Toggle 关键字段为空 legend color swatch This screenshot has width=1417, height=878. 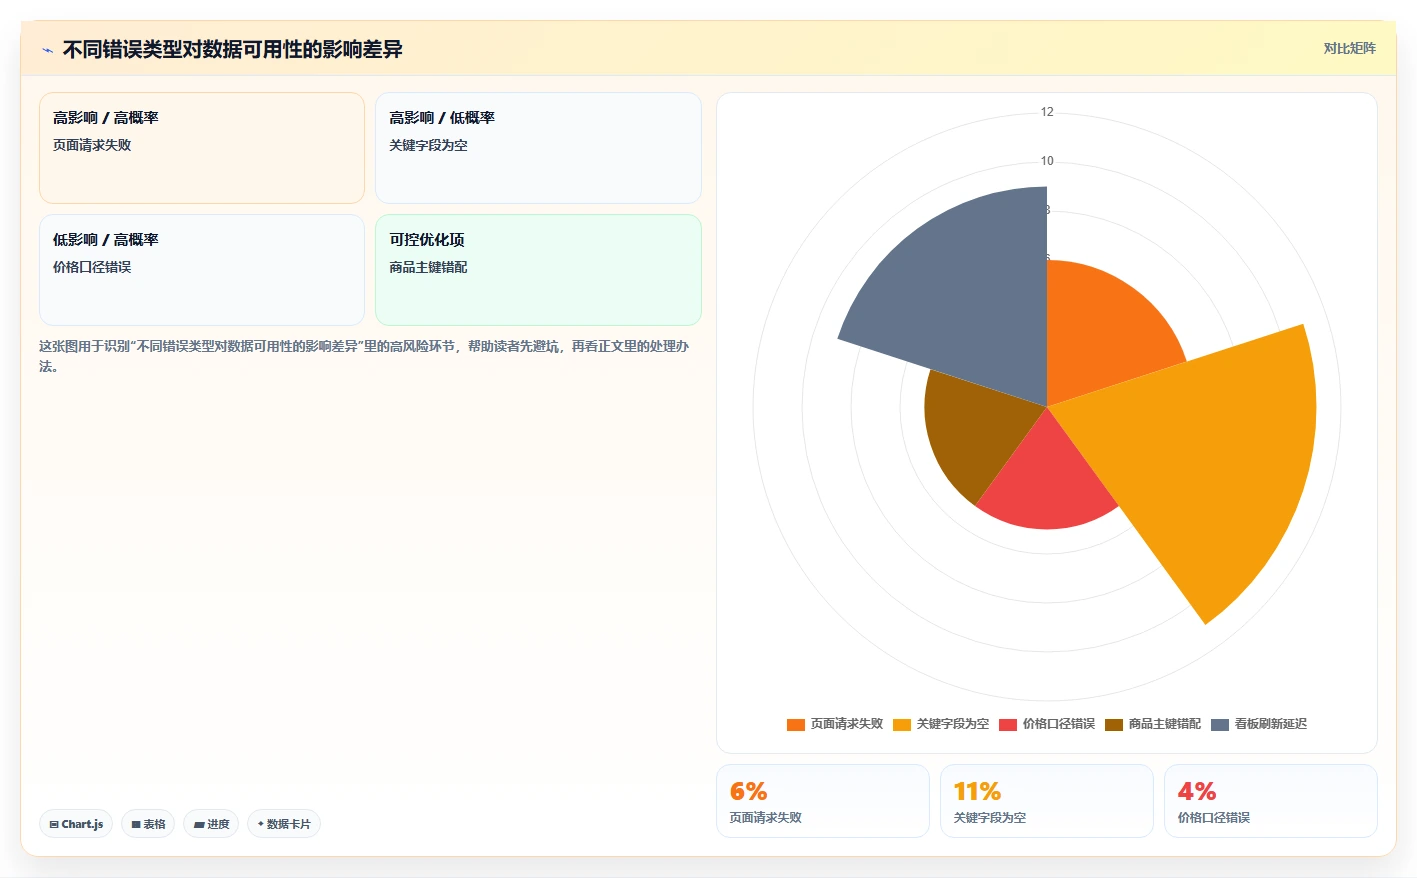pos(902,724)
